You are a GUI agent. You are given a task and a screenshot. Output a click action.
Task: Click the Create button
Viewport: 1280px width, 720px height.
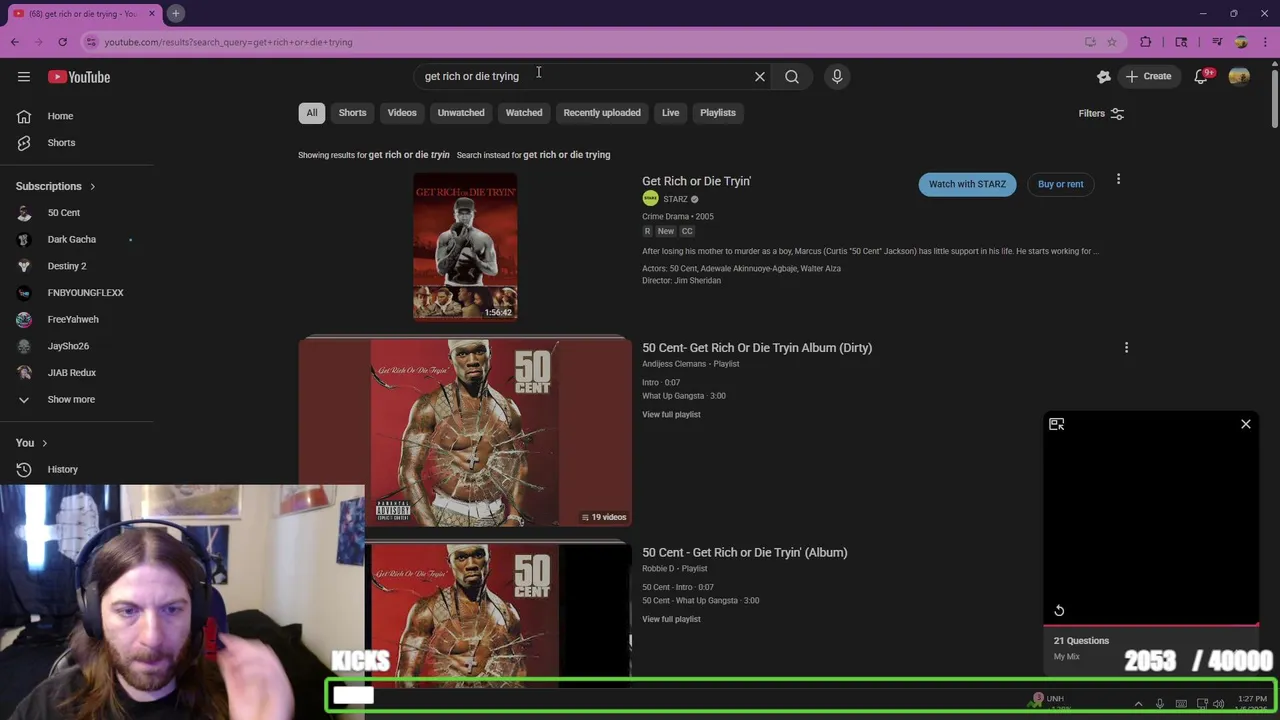click(x=1147, y=77)
